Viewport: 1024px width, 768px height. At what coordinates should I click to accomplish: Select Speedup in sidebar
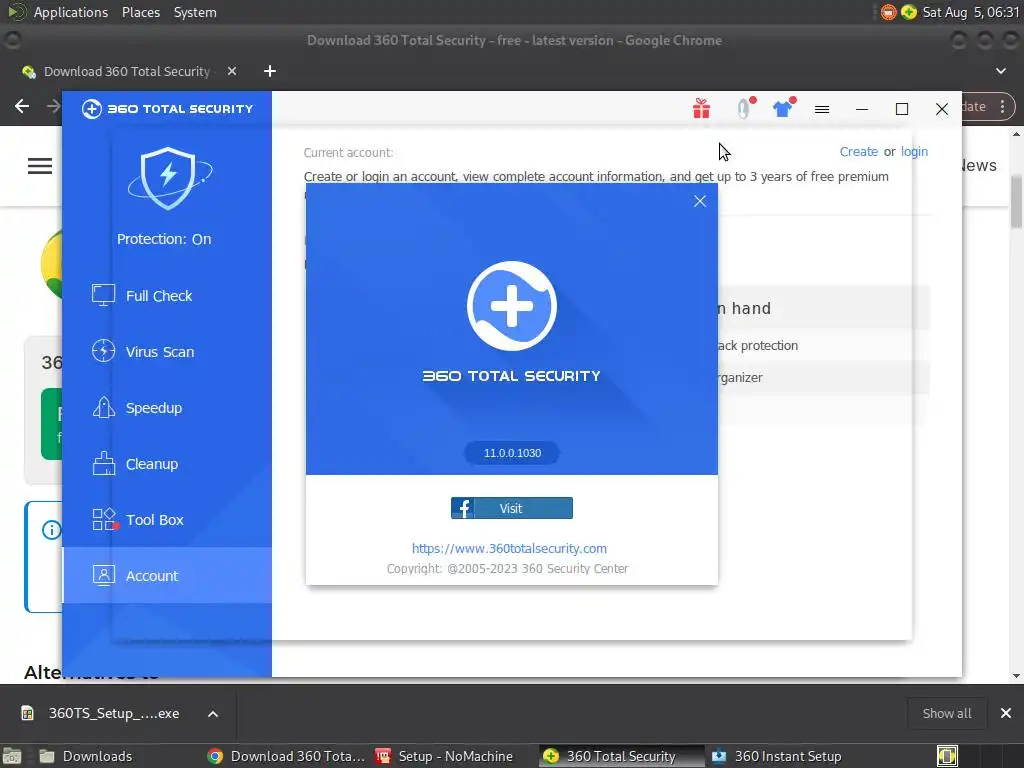pyautogui.click(x=167, y=408)
